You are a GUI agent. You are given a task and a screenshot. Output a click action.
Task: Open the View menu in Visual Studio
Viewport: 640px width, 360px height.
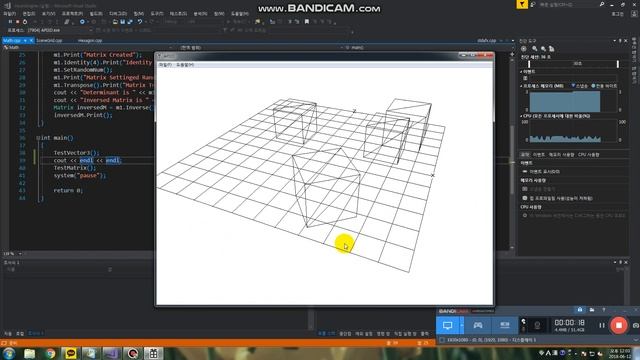pos(48,13)
